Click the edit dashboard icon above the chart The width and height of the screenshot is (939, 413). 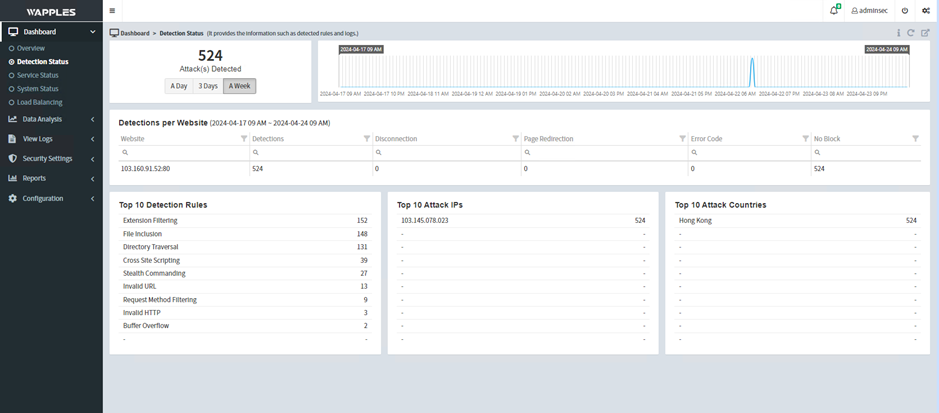[925, 33]
